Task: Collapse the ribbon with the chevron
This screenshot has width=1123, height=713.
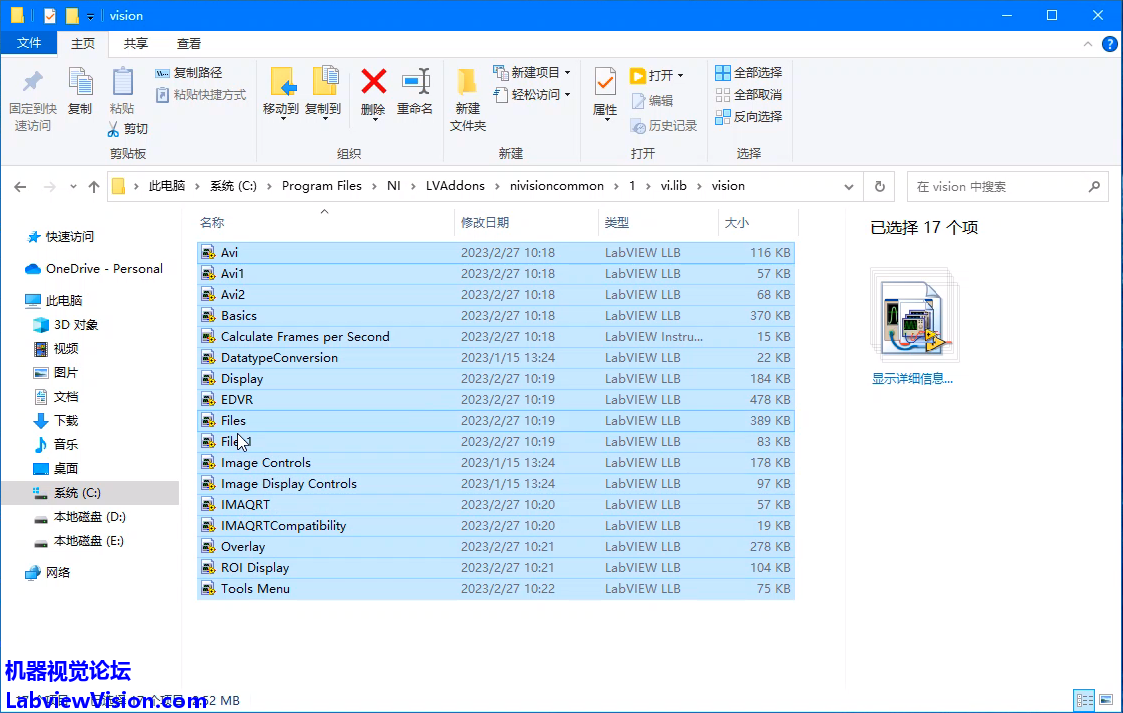Action: tap(1088, 44)
